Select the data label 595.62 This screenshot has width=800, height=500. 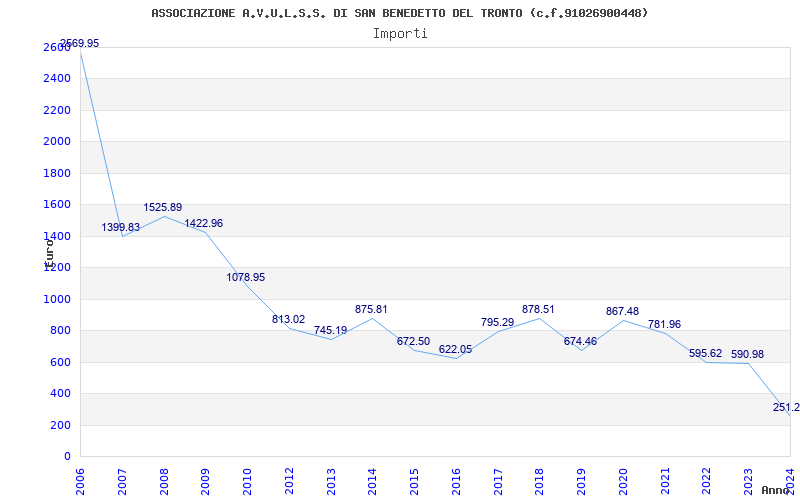click(x=706, y=354)
